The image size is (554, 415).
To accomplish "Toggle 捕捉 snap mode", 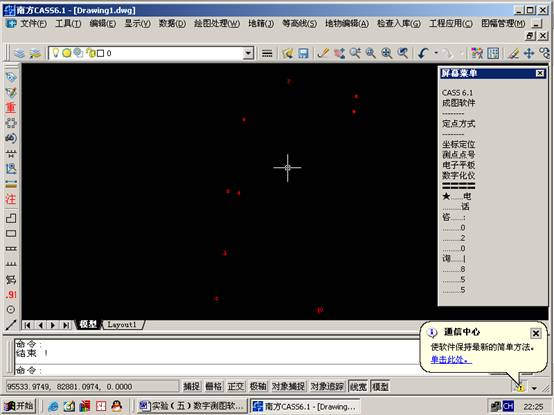I will [x=191, y=386].
